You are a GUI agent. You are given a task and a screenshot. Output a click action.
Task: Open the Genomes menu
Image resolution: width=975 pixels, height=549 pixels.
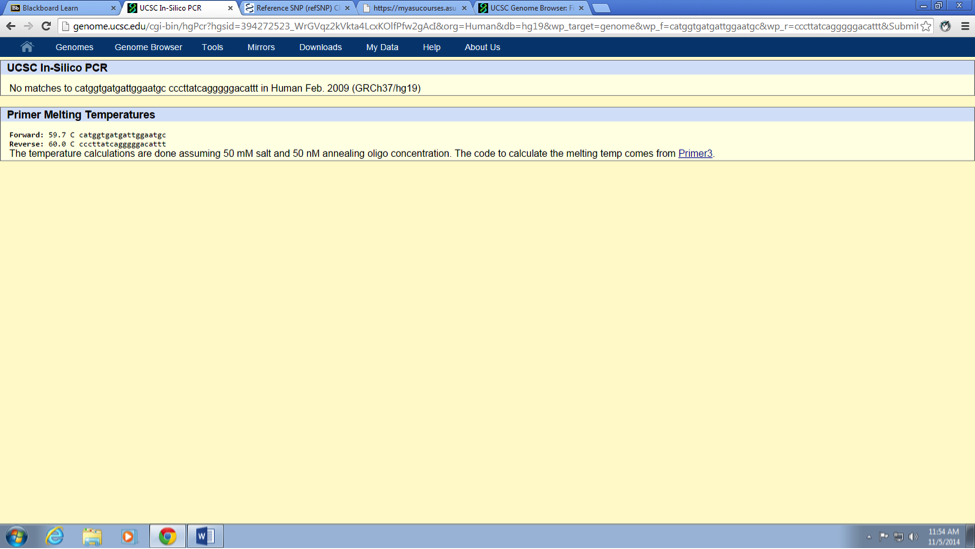click(x=74, y=47)
